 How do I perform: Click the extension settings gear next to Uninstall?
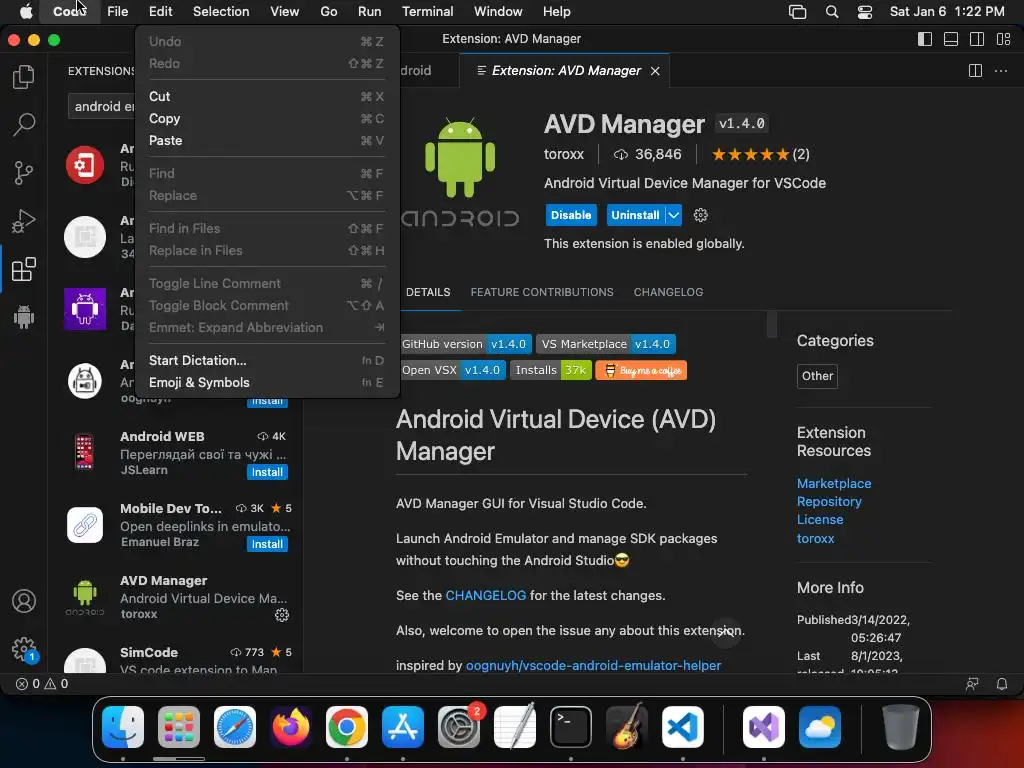pyautogui.click(x=701, y=215)
